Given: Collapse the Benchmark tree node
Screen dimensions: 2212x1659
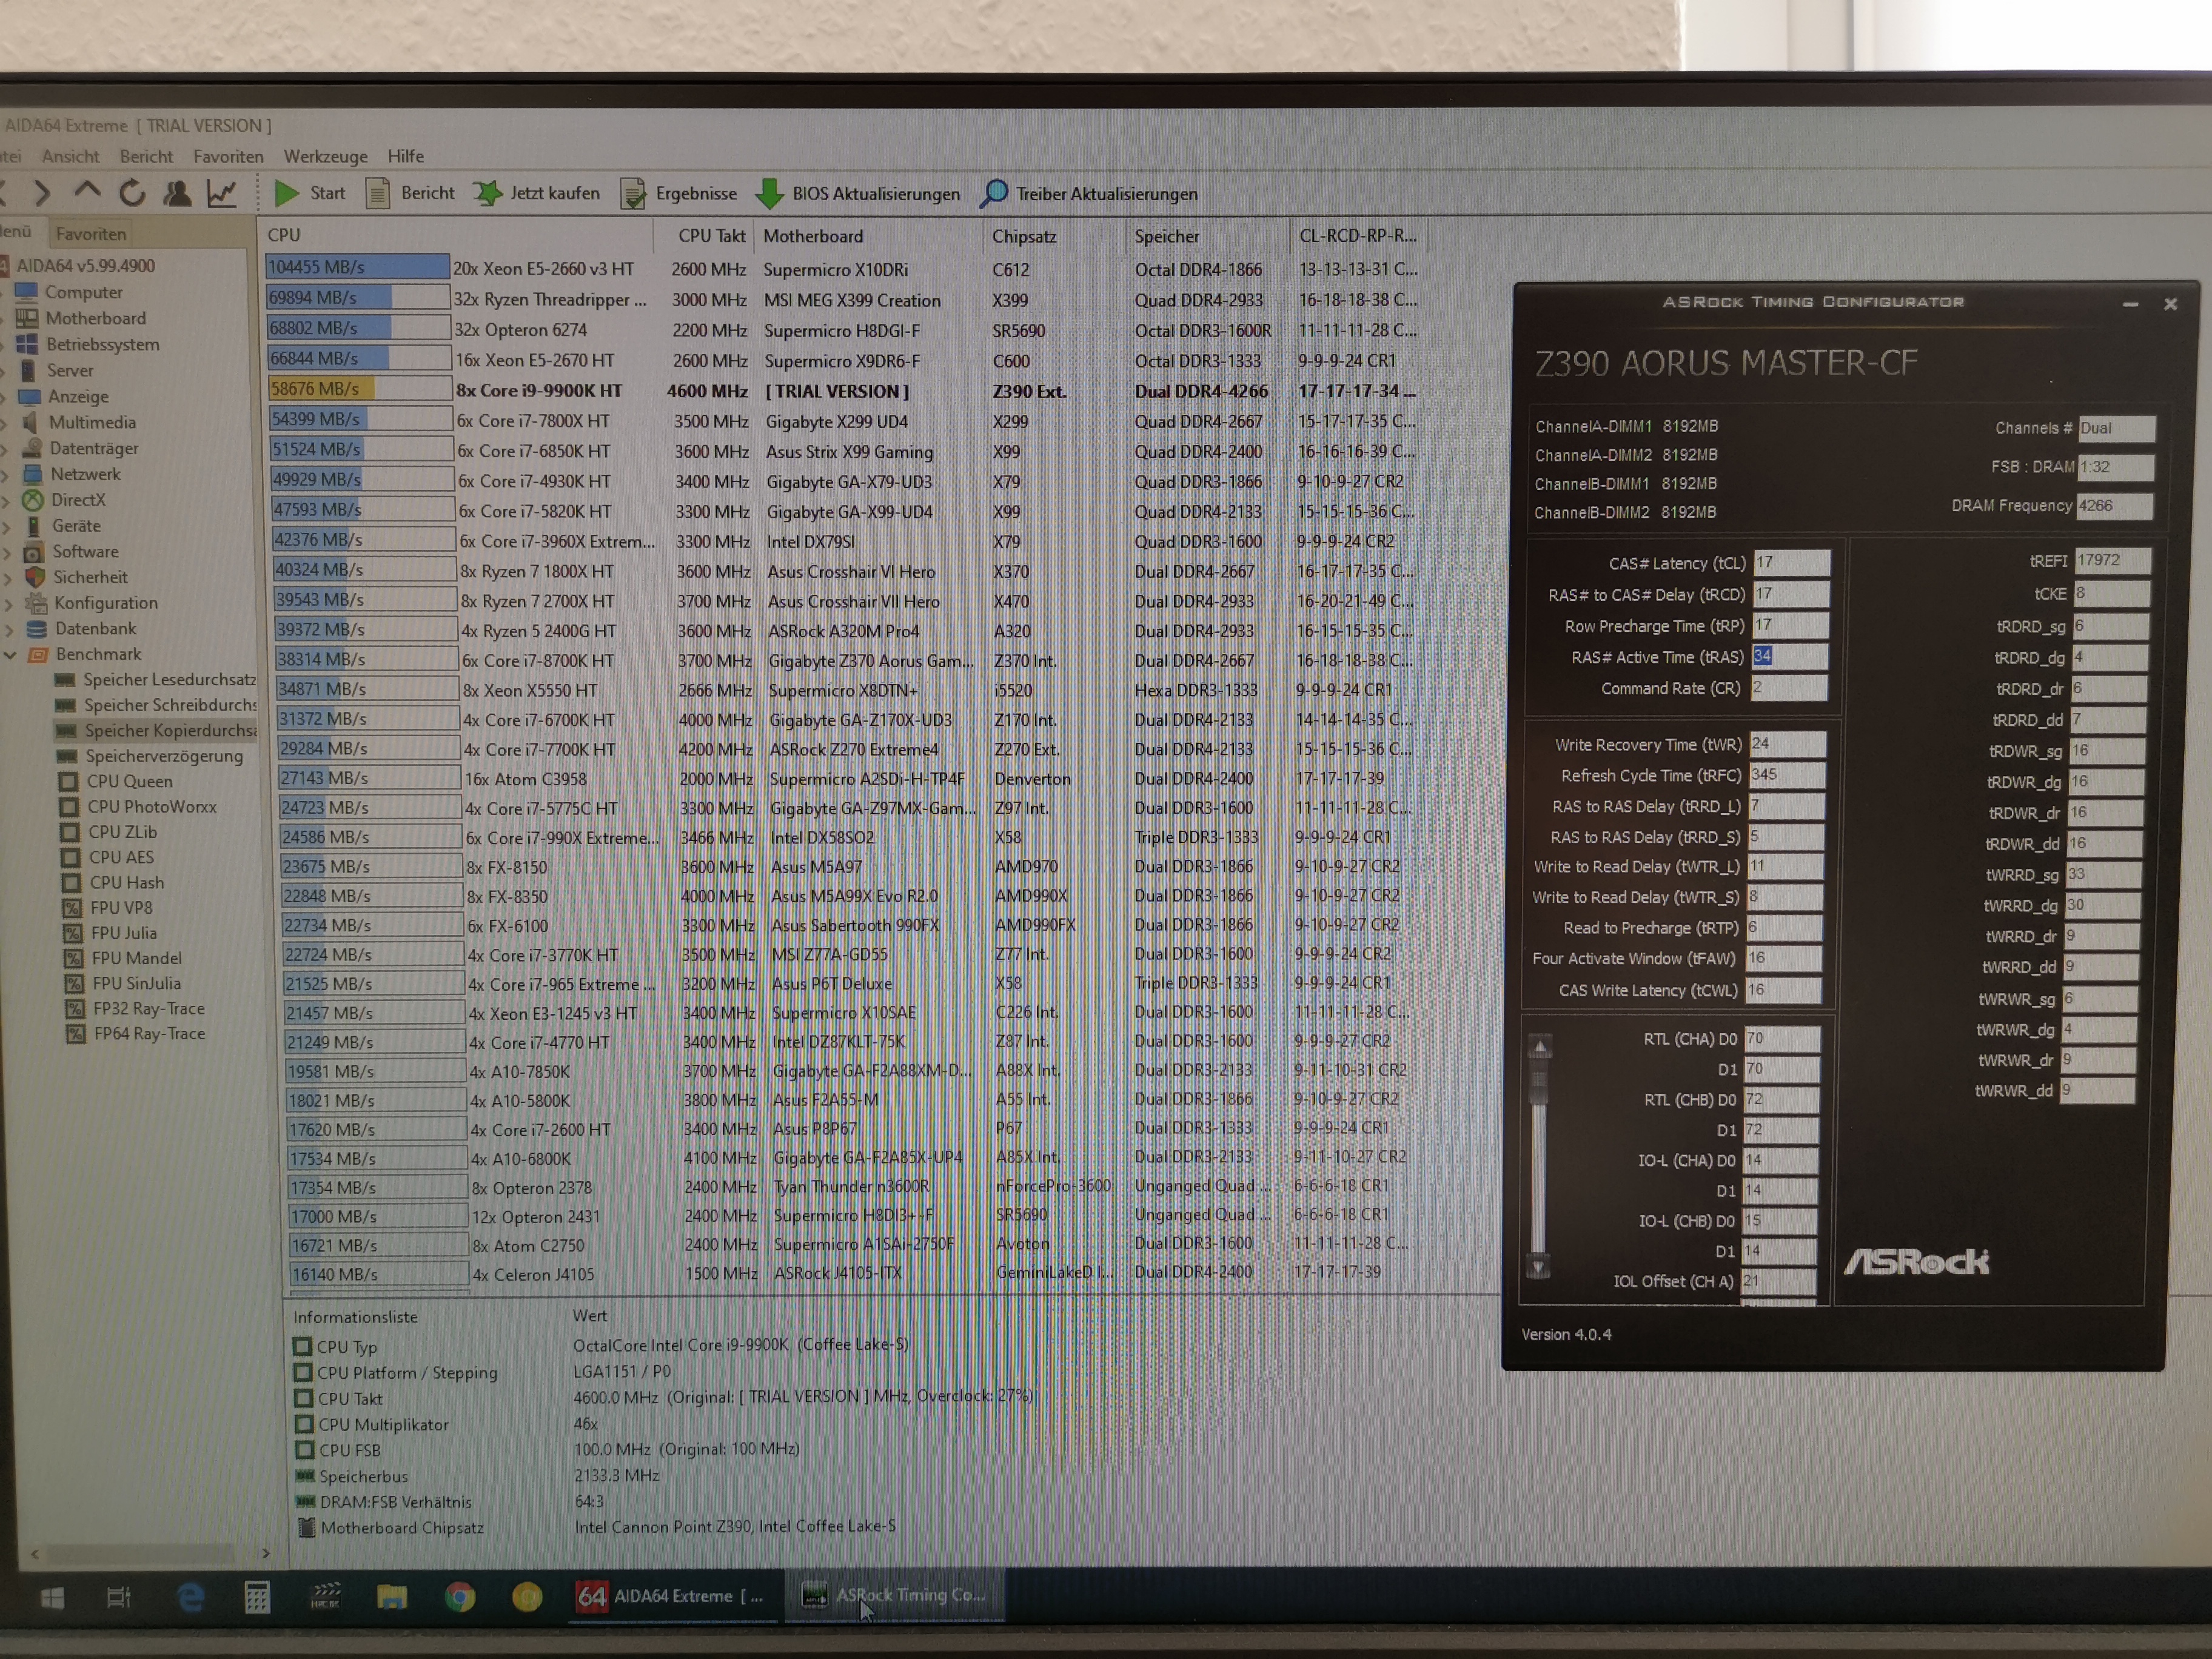Looking at the screenshot, I should pyautogui.click(x=11, y=655).
